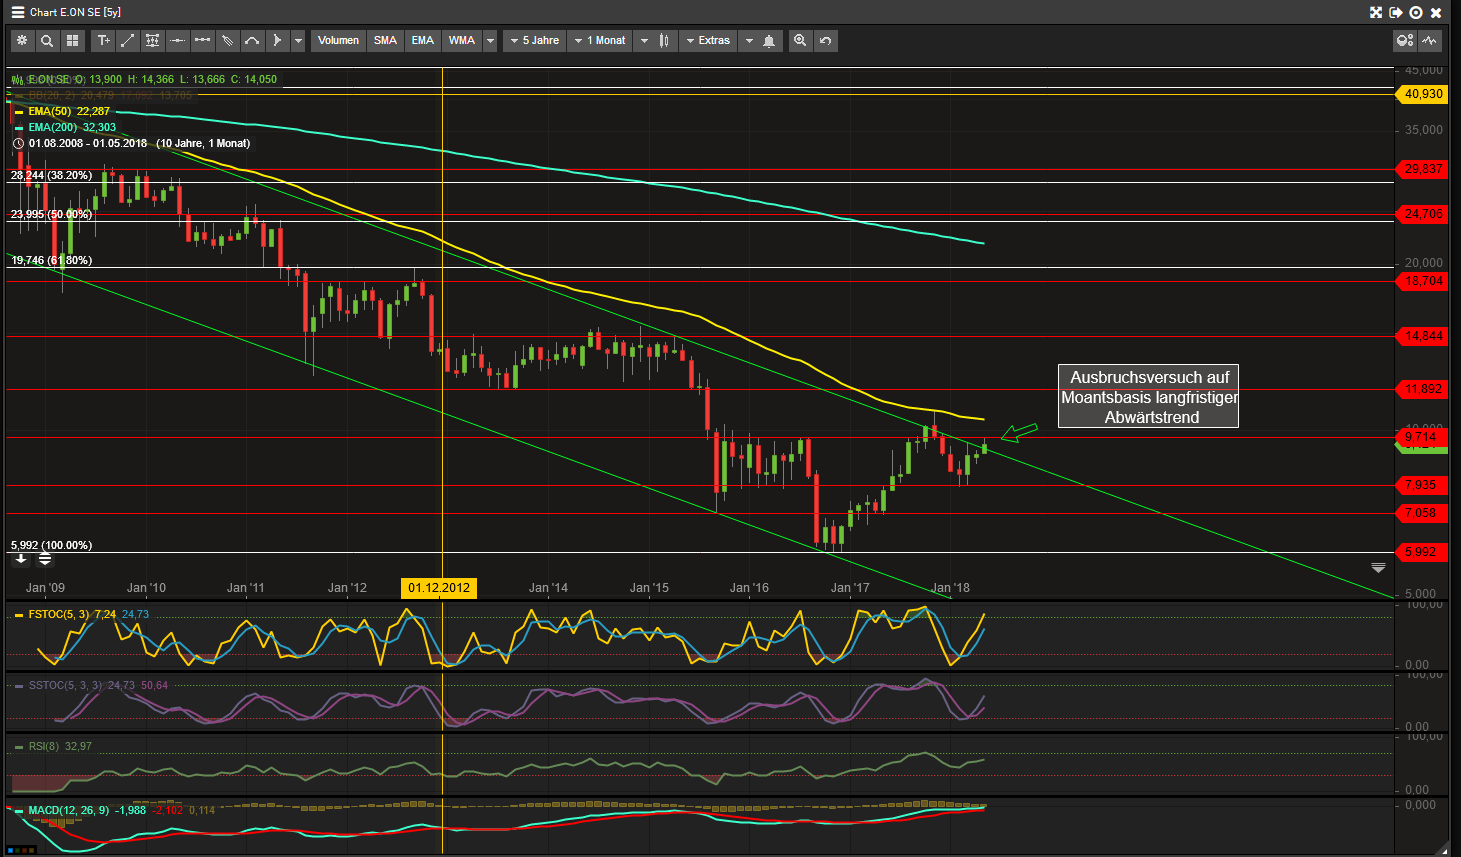Click the undo arrow icon
Screen dimensions: 1461x857
(x=825, y=41)
